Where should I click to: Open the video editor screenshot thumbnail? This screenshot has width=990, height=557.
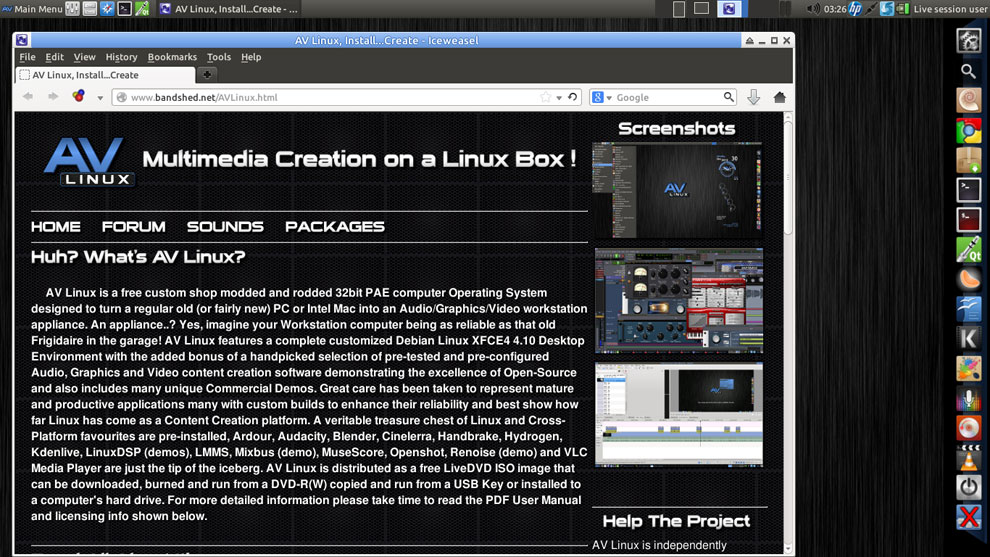pos(679,414)
